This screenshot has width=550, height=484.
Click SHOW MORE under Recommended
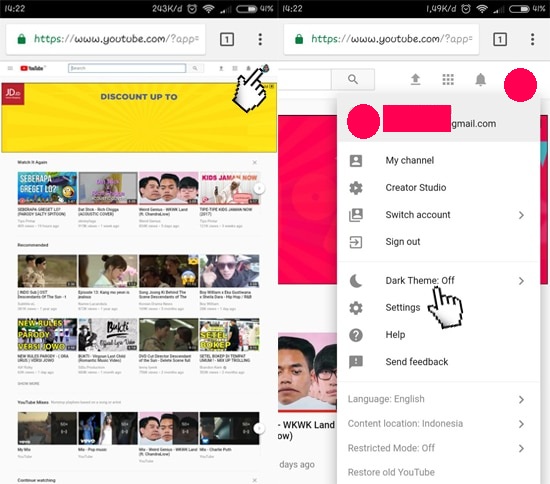pyautogui.click(x=28, y=383)
